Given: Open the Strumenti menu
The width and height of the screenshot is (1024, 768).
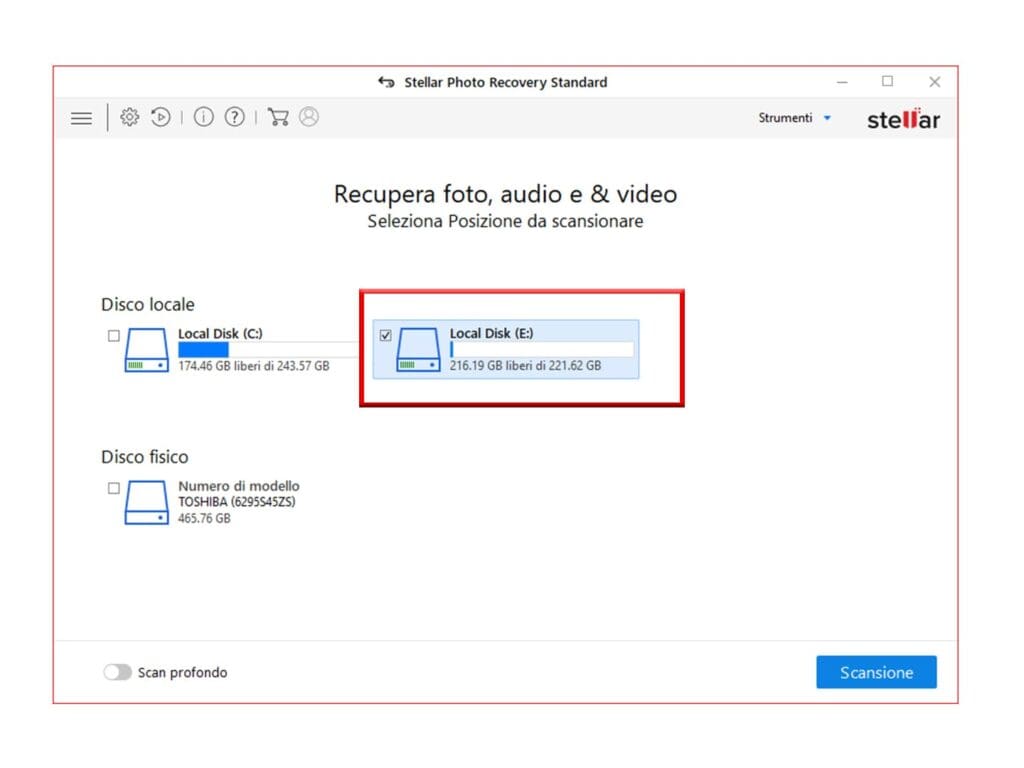Looking at the screenshot, I should 795,118.
